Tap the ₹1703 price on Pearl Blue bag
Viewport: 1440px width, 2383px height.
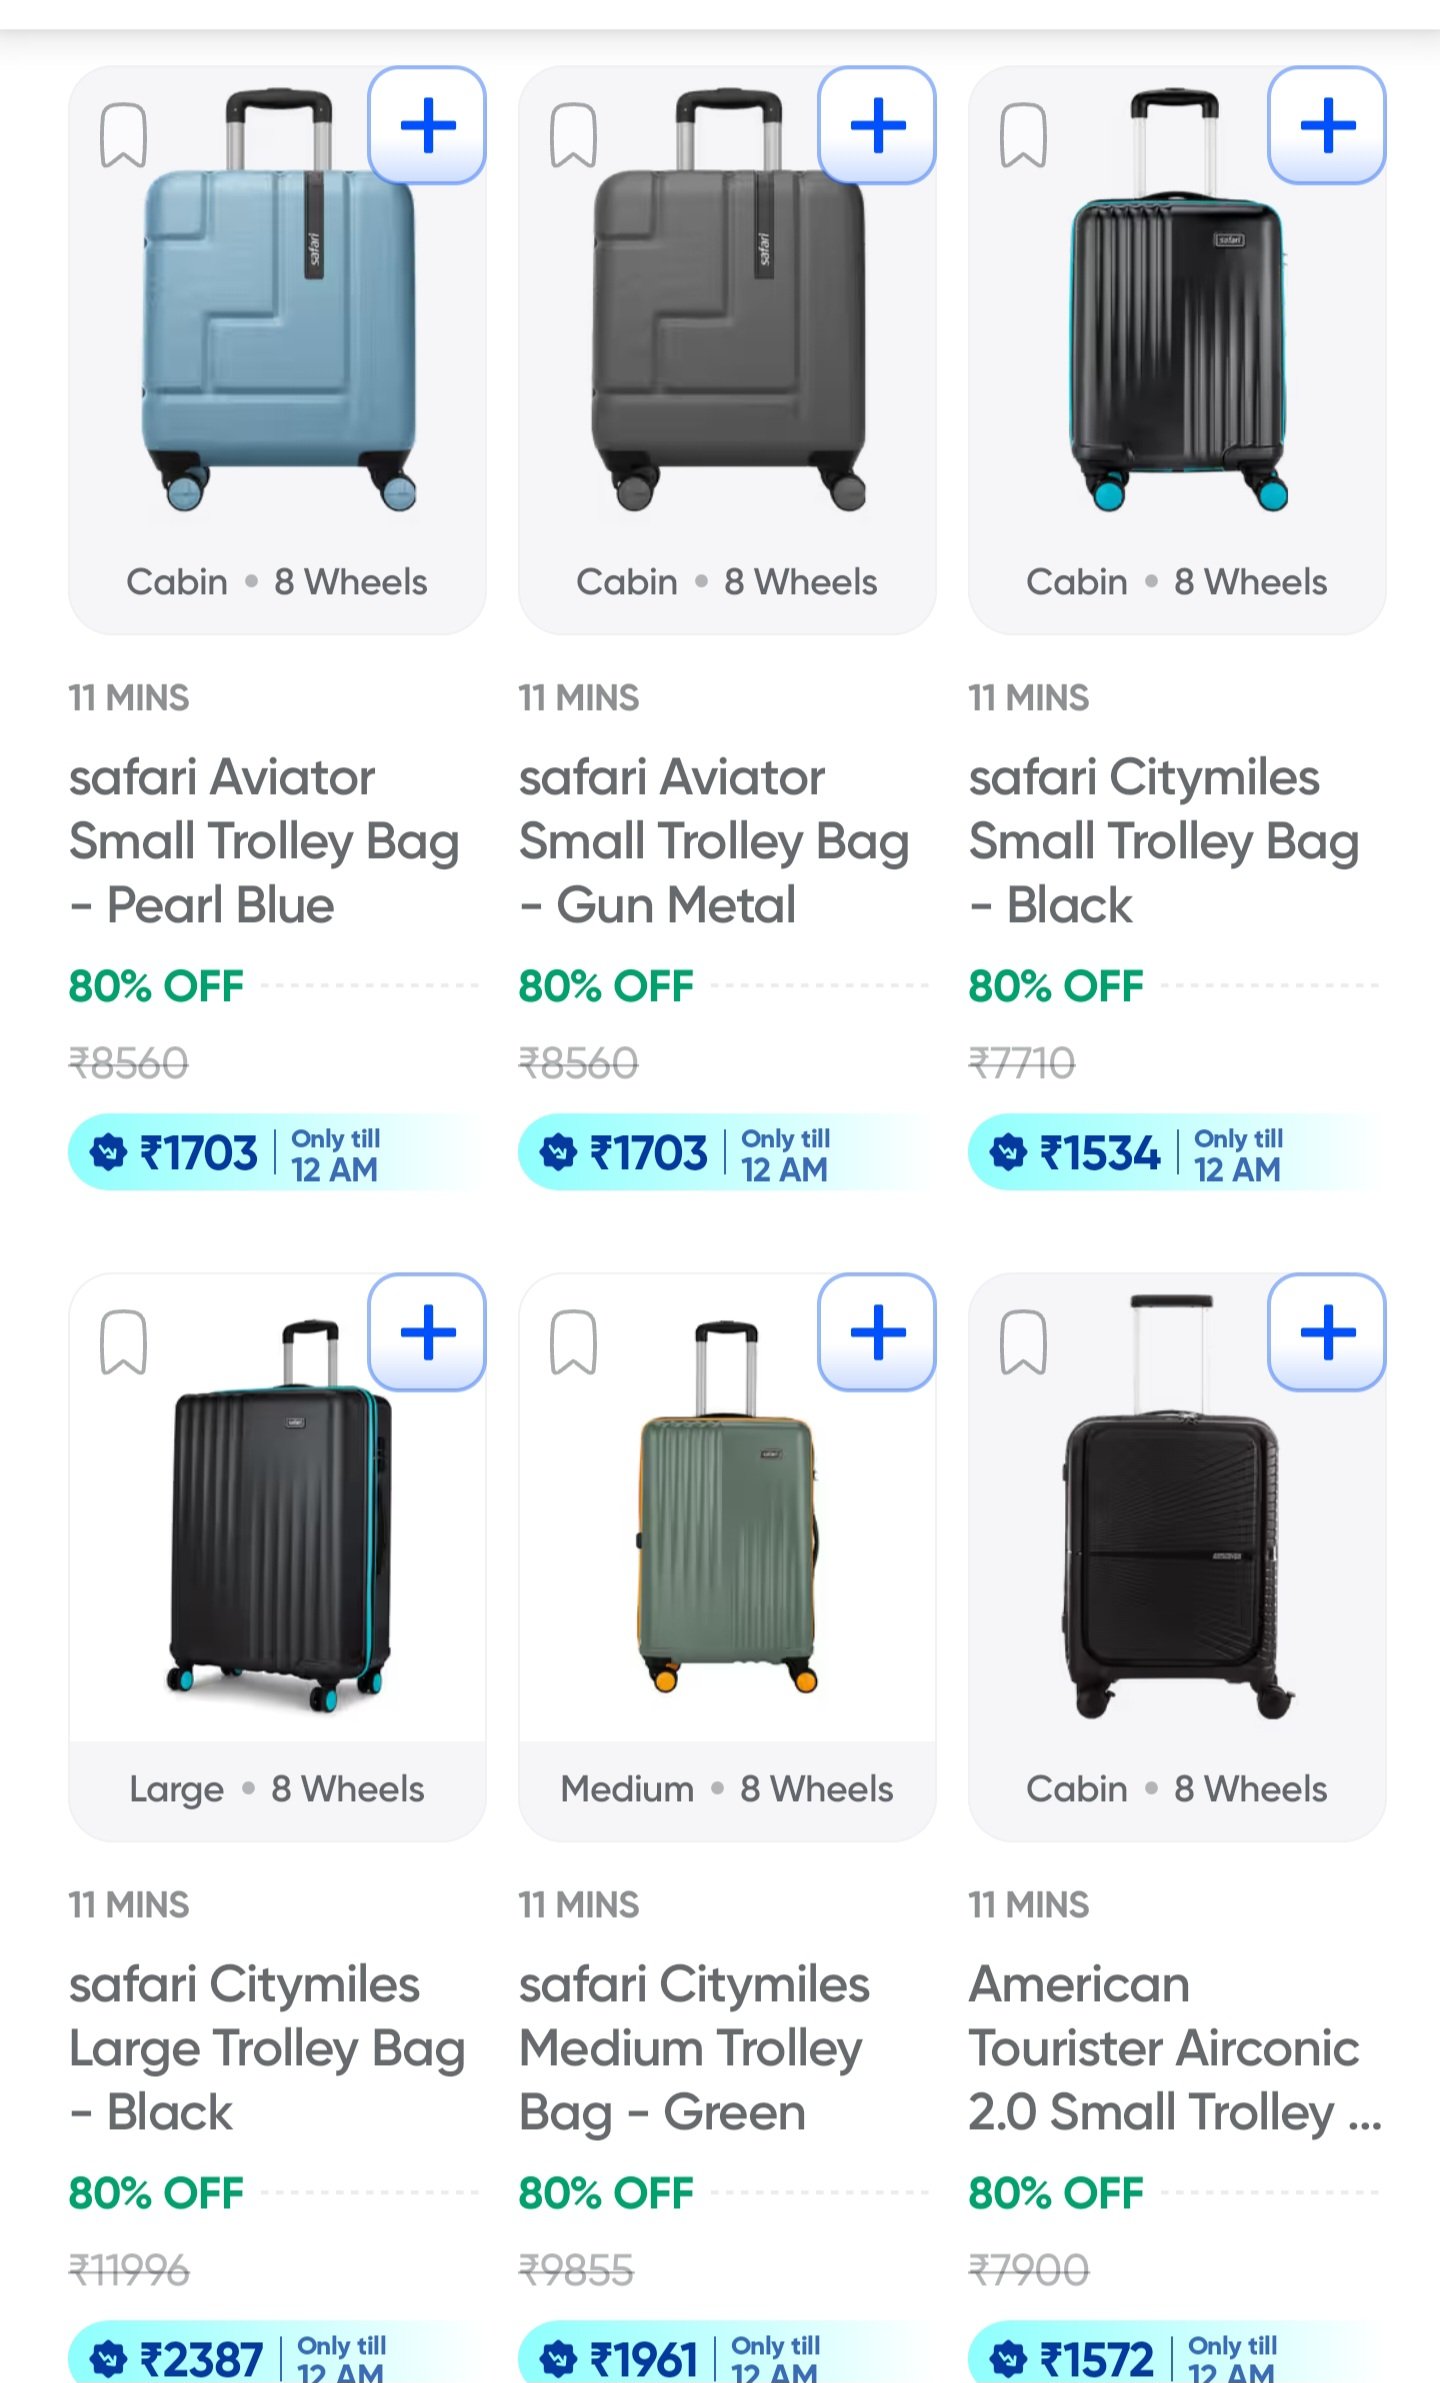198,1153
